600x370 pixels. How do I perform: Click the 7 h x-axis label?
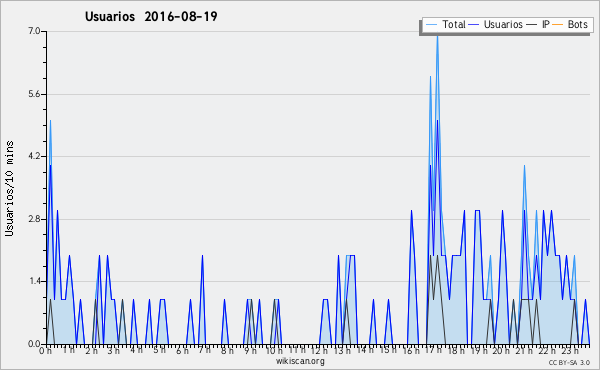[x=204, y=350]
